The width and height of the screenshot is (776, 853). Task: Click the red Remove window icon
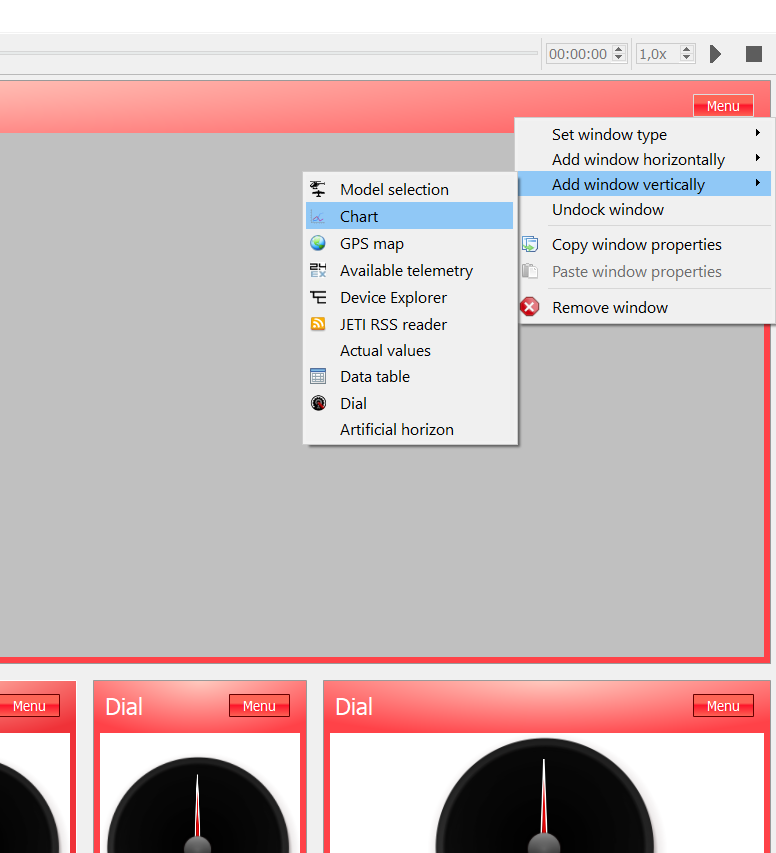pos(529,307)
